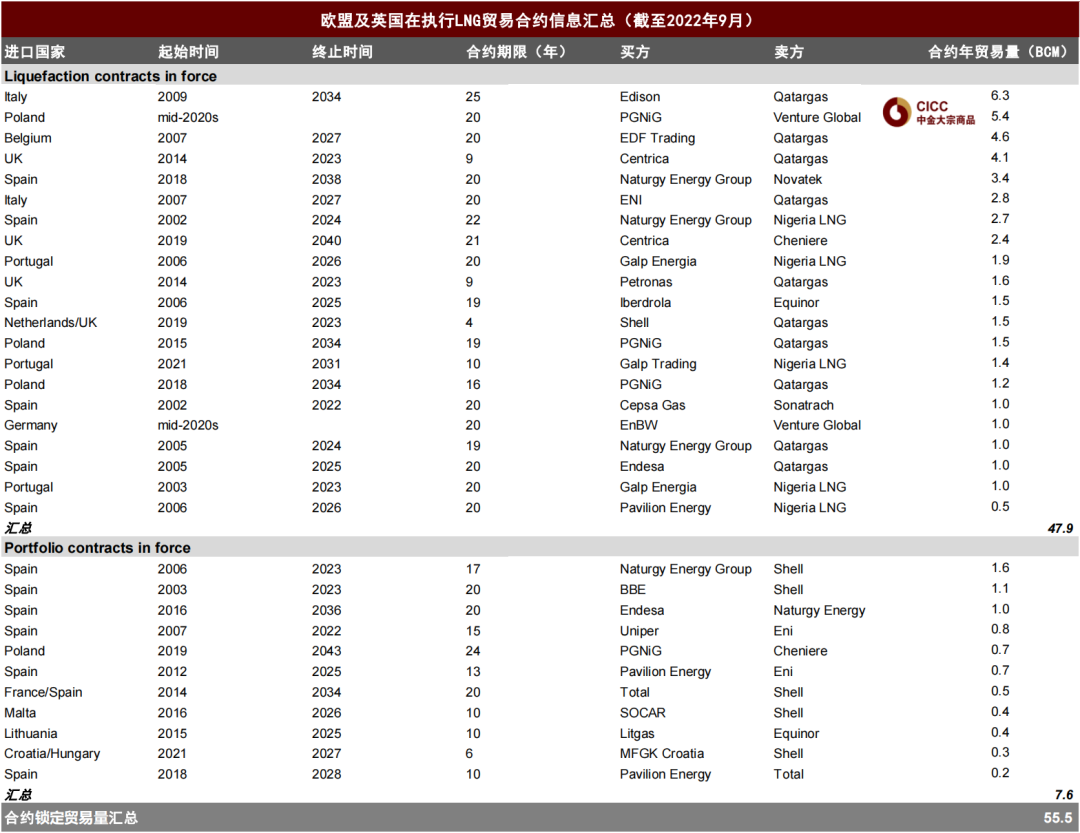Select the volume value 3.4
Viewport: 1080px width, 833px height.
tap(1000, 178)
